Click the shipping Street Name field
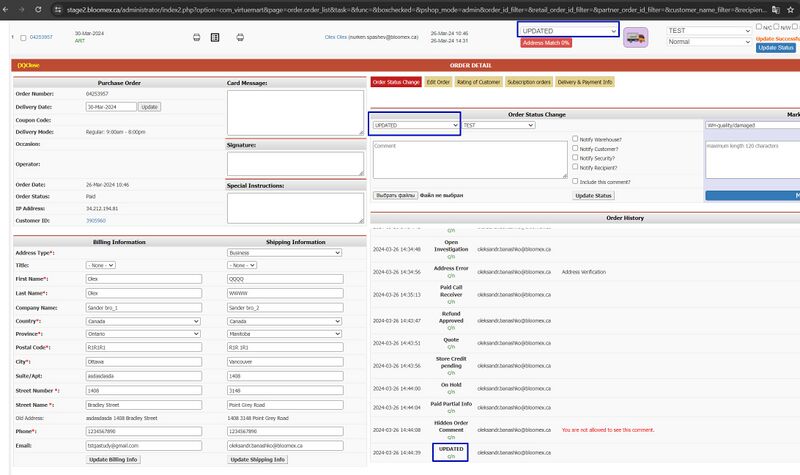800x475 pixels. tap(285, 405)
